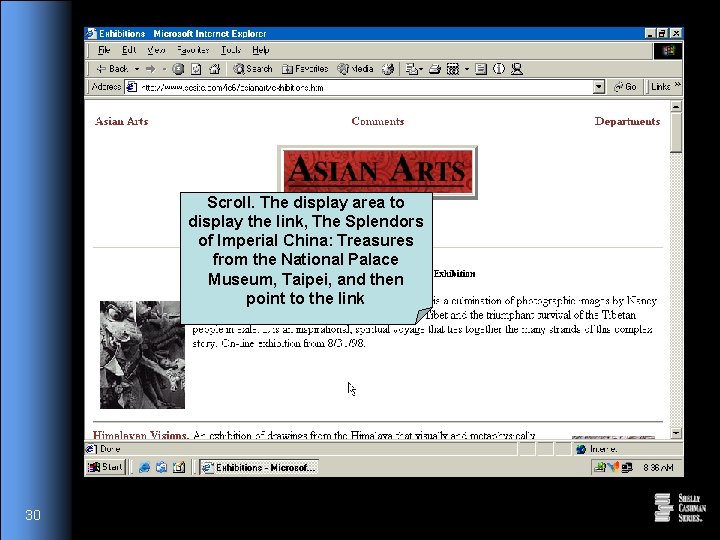Click the Windows logo throbber icon

pos(668,51)
